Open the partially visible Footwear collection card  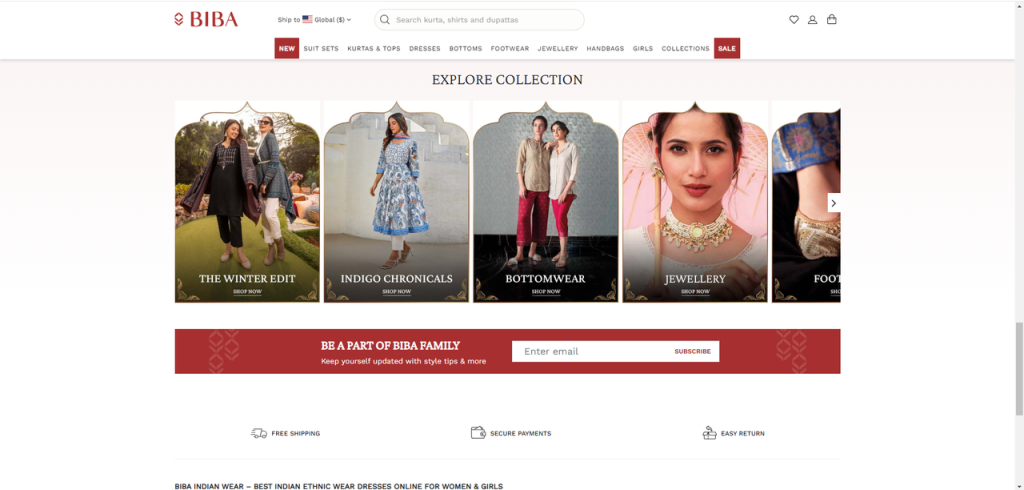(x=806, y=202)
